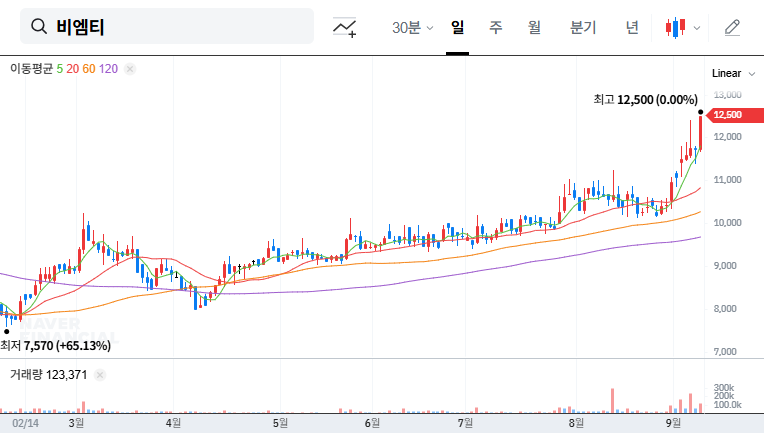Open the Linear scale selector
This screenshot has height=433, width=764.
click(726, 73)
